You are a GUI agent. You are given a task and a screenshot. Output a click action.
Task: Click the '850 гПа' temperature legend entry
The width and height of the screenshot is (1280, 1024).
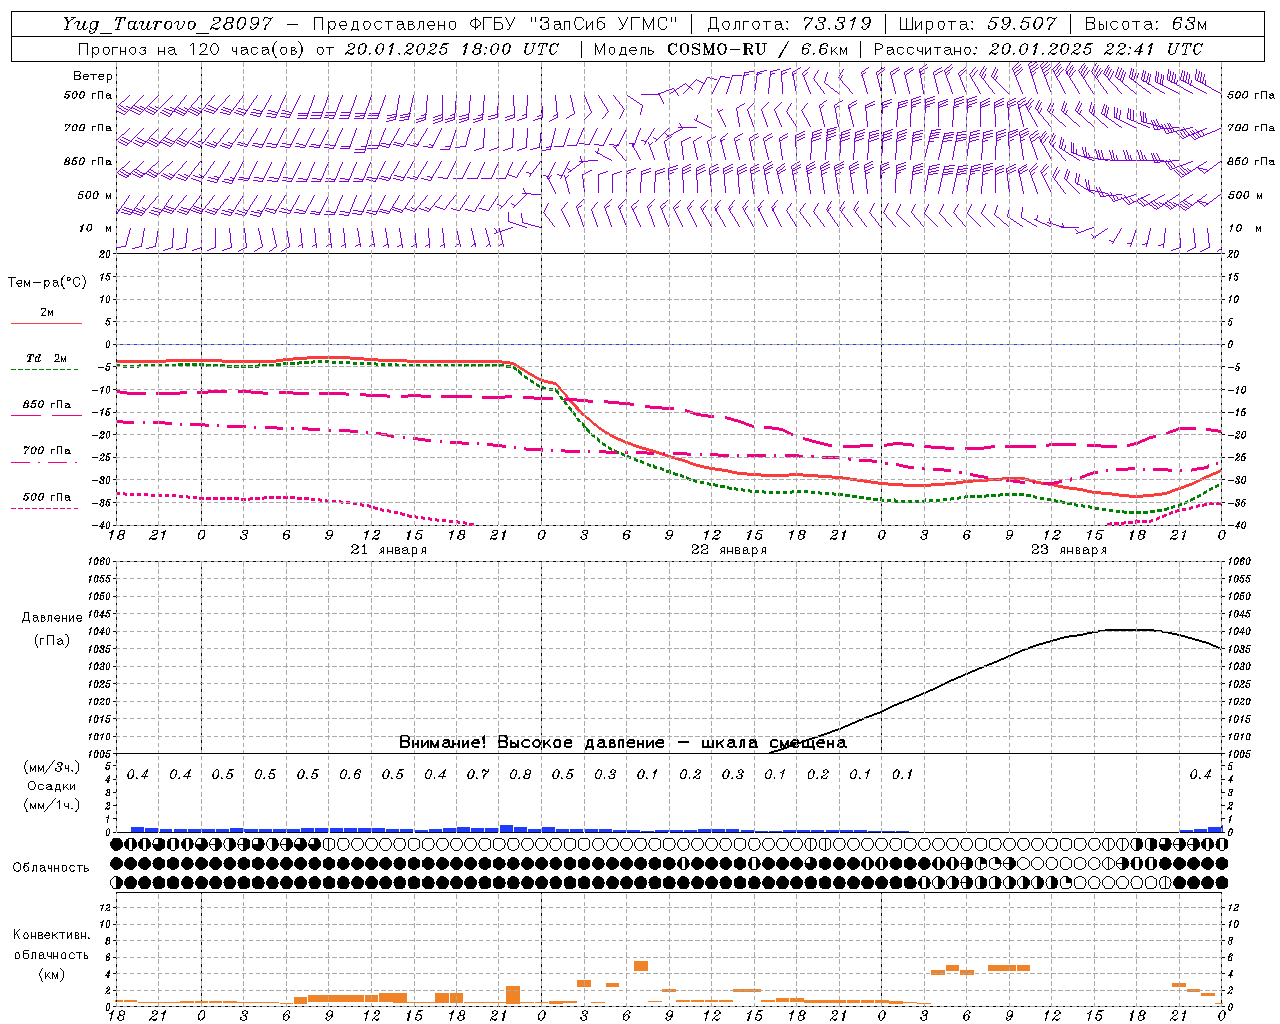coord(47,405)
